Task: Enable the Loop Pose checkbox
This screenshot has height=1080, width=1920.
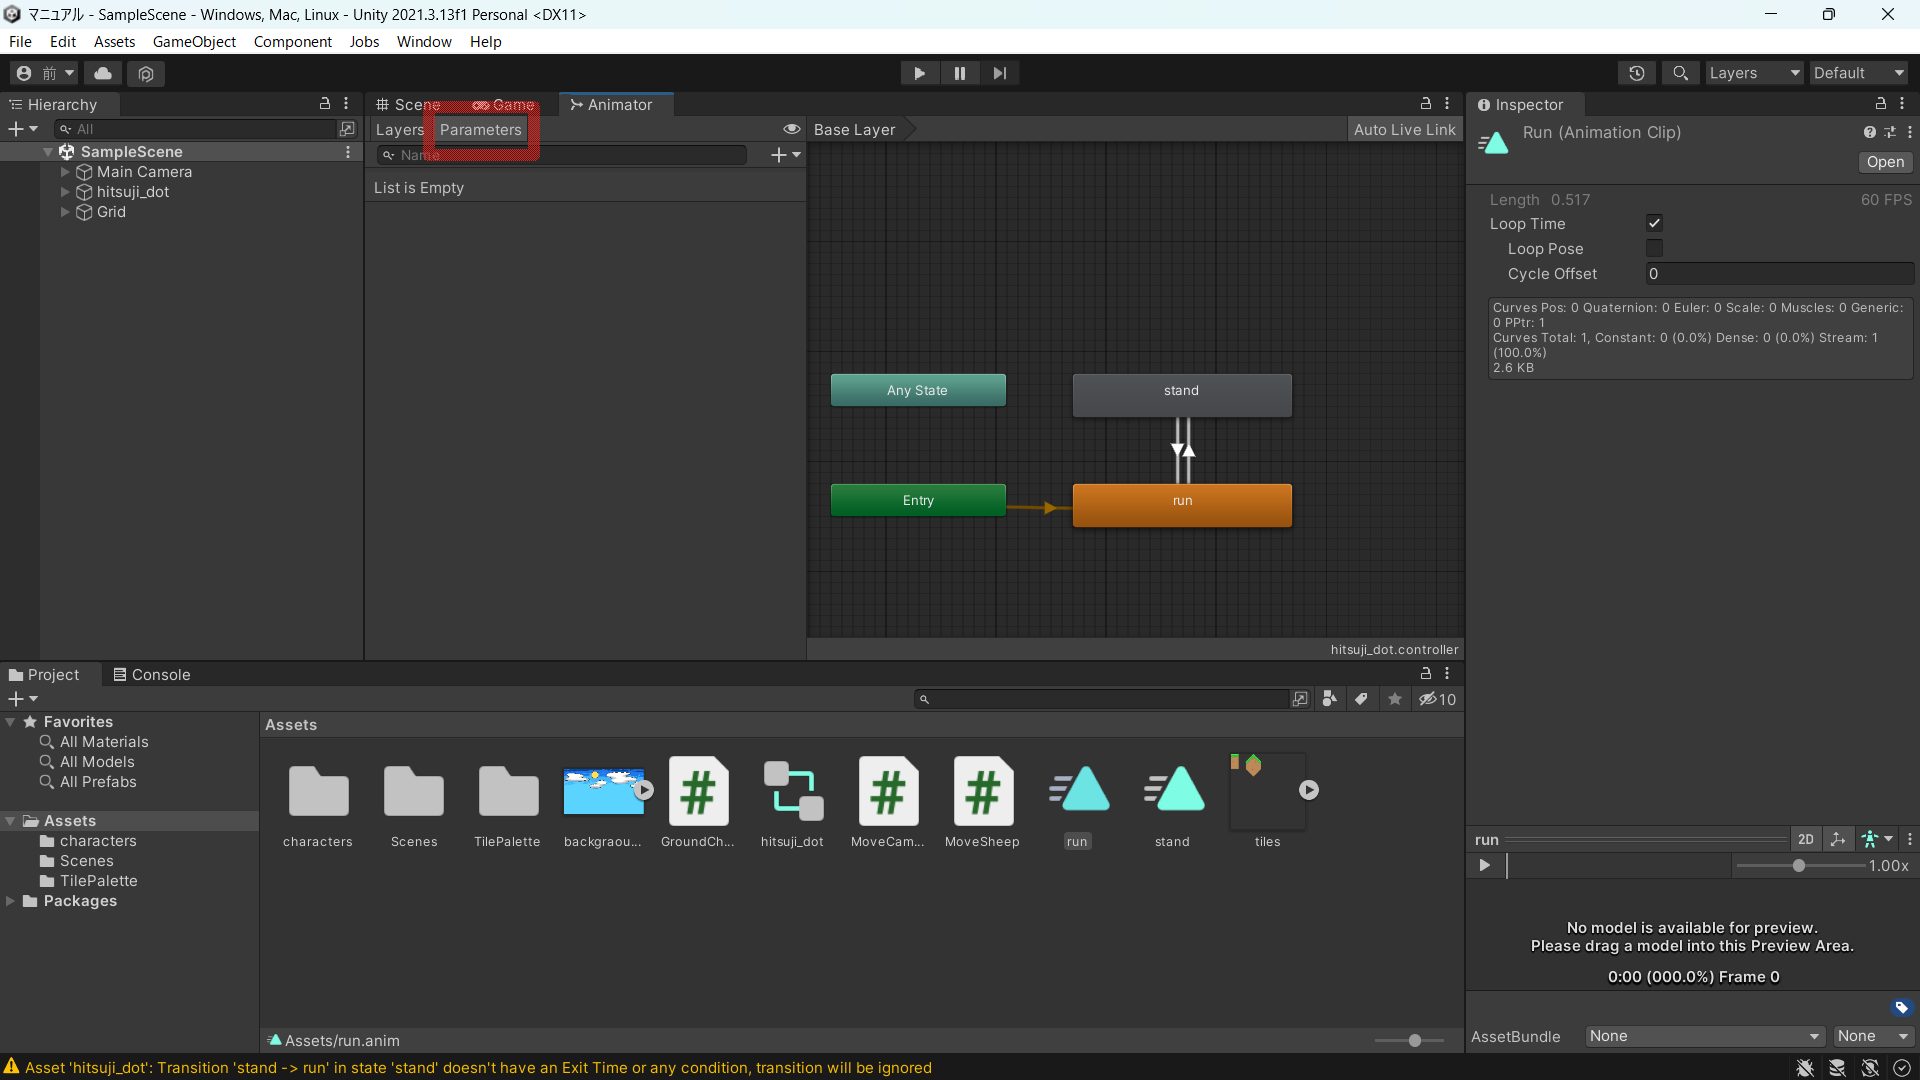Action: [1654, 249]
